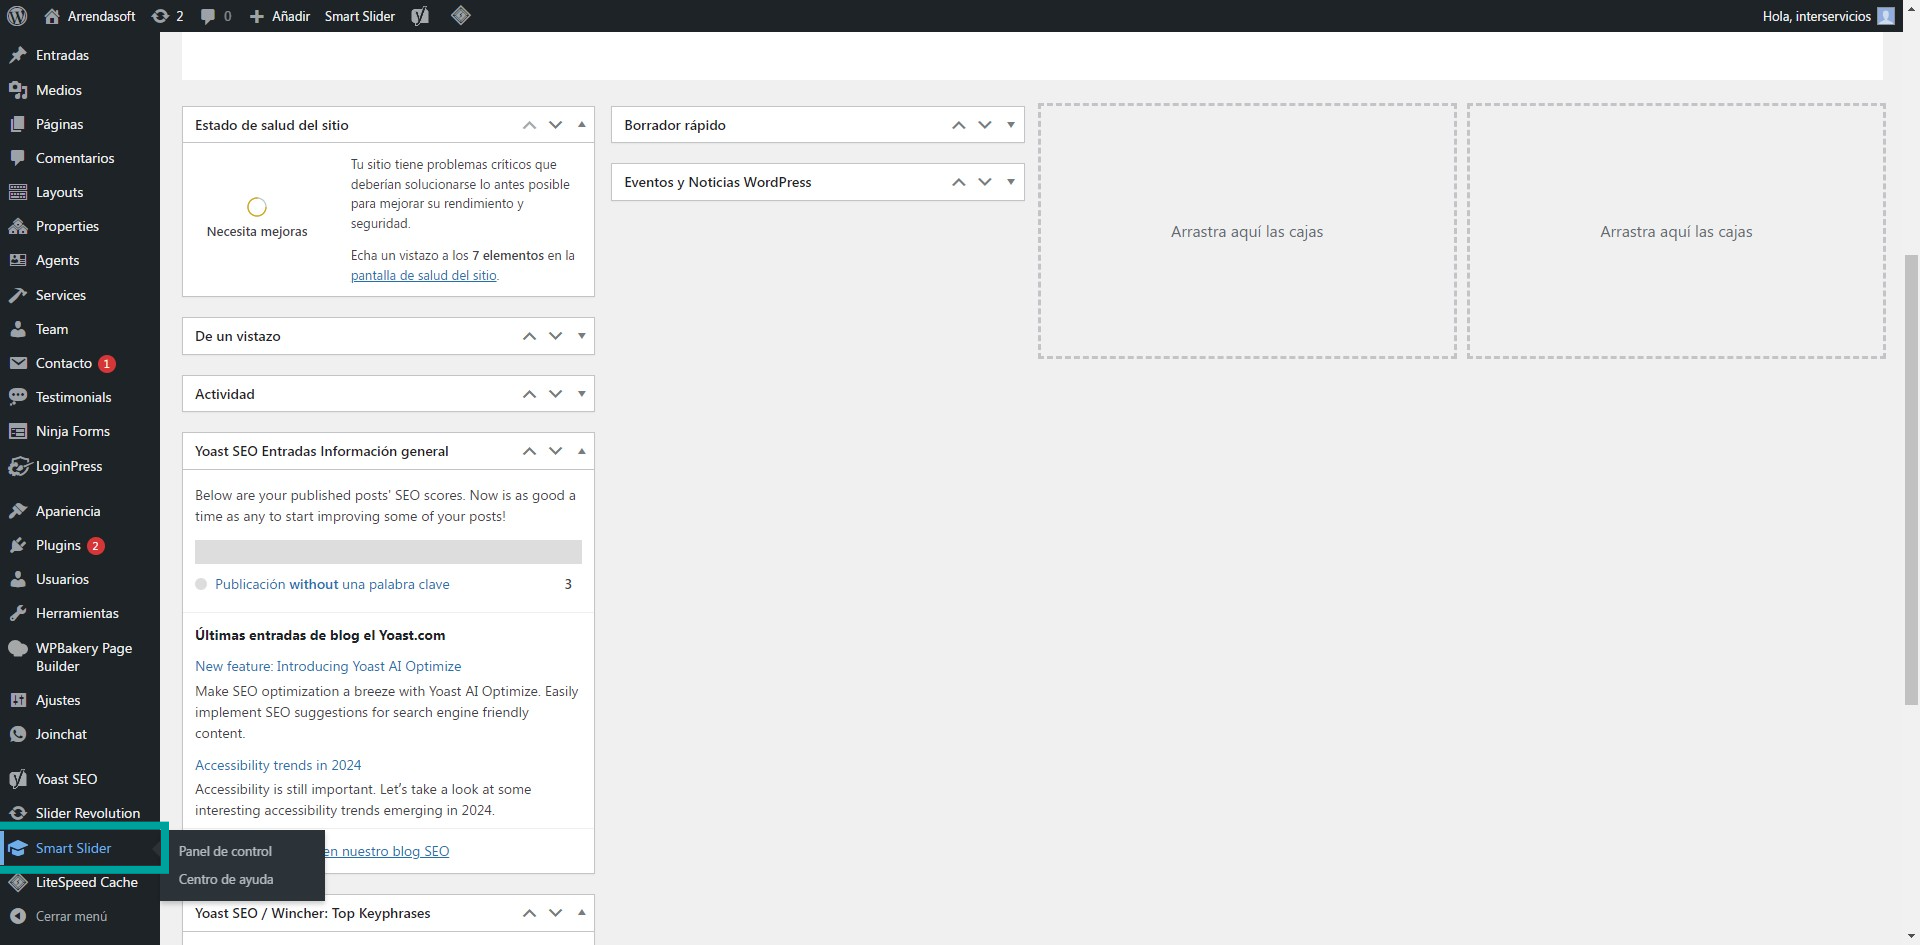The width and height of the screenshot is (1920, 945).
Task: Open the WordPress logo menu
Action: [x=17, y=16]
